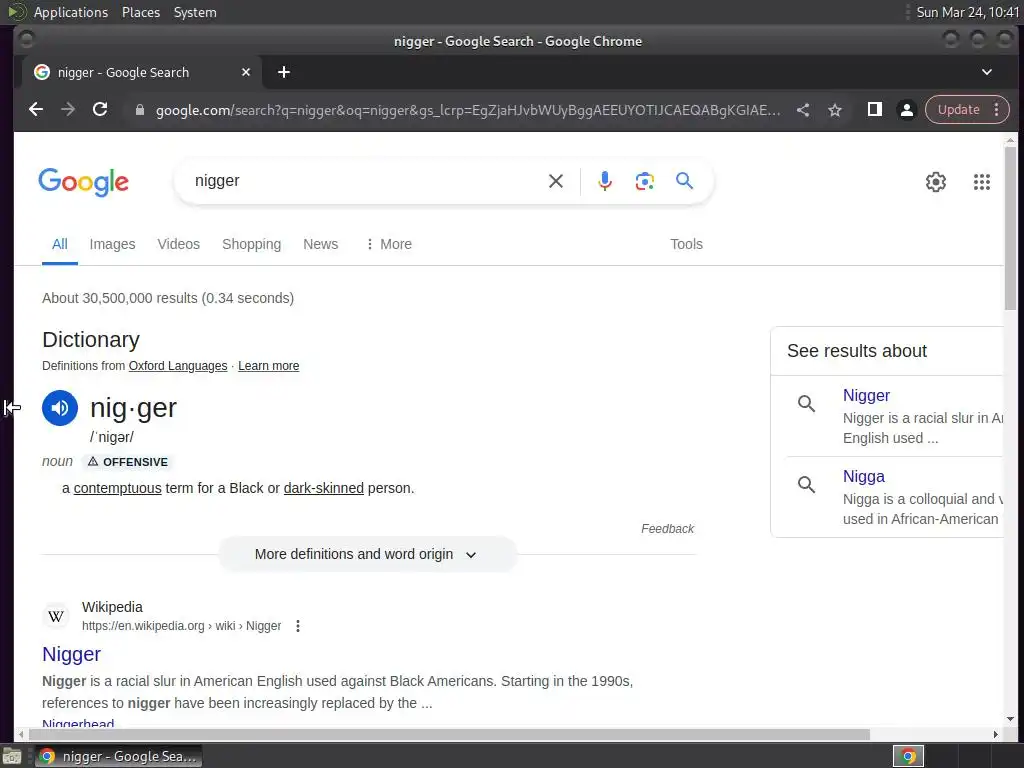The image size is (1024, 768).
Task: Click first See results about entry title
Action: [866, 396]
